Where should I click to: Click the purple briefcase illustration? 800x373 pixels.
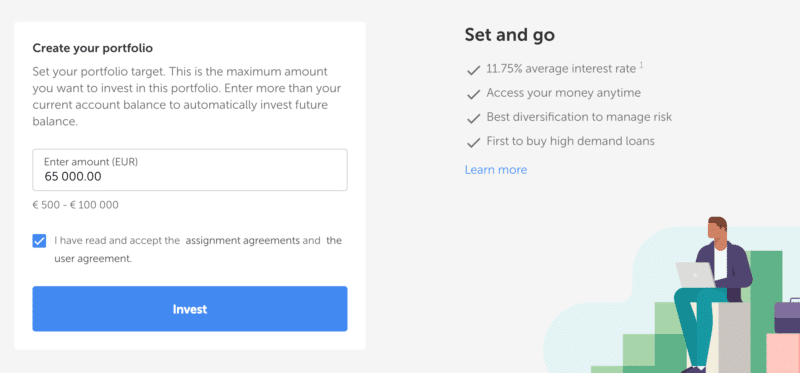click(x=787, y=315)
